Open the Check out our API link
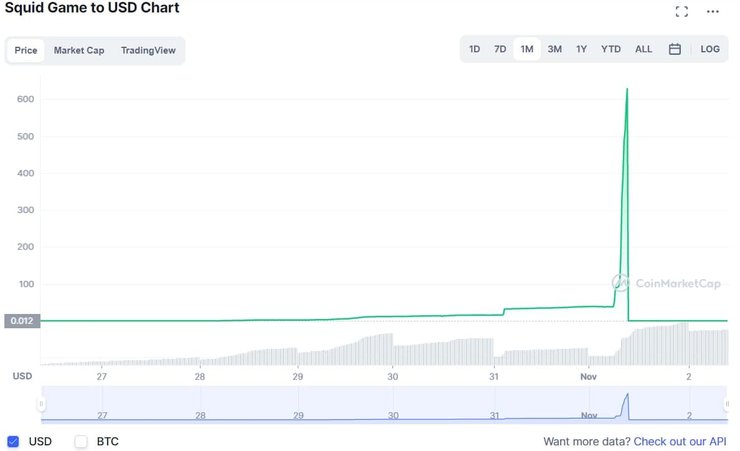 (x=680, y=441)
